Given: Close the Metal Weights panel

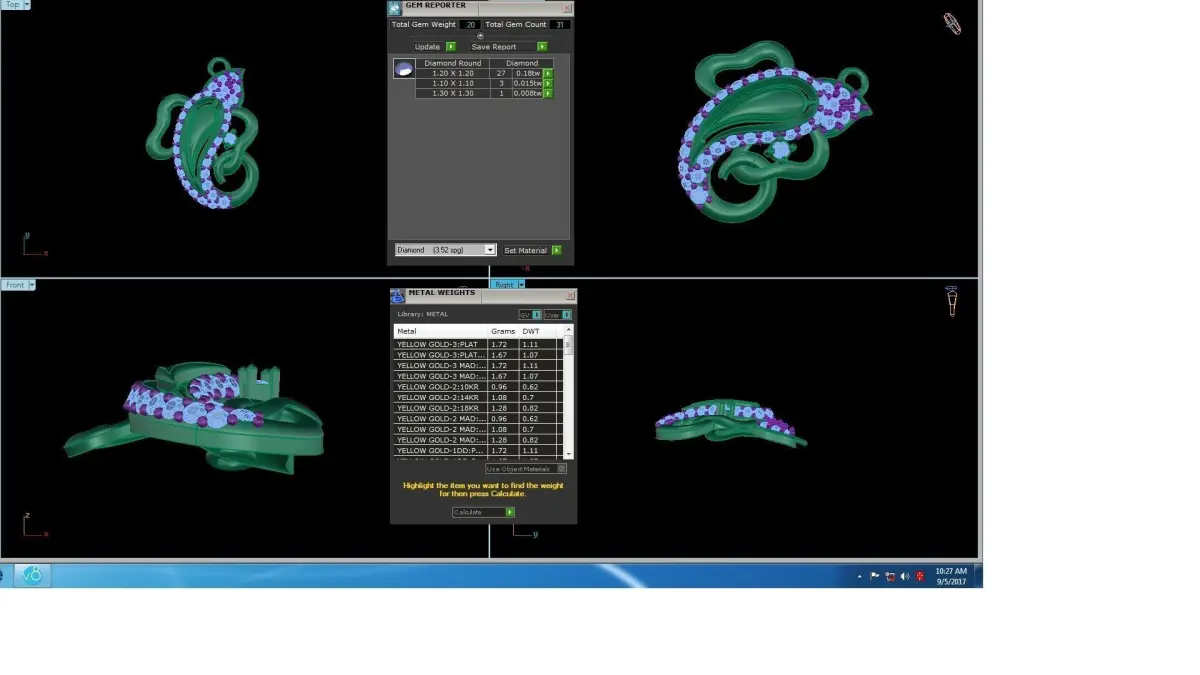Looking at the screenshot, I should pos(571,295).
